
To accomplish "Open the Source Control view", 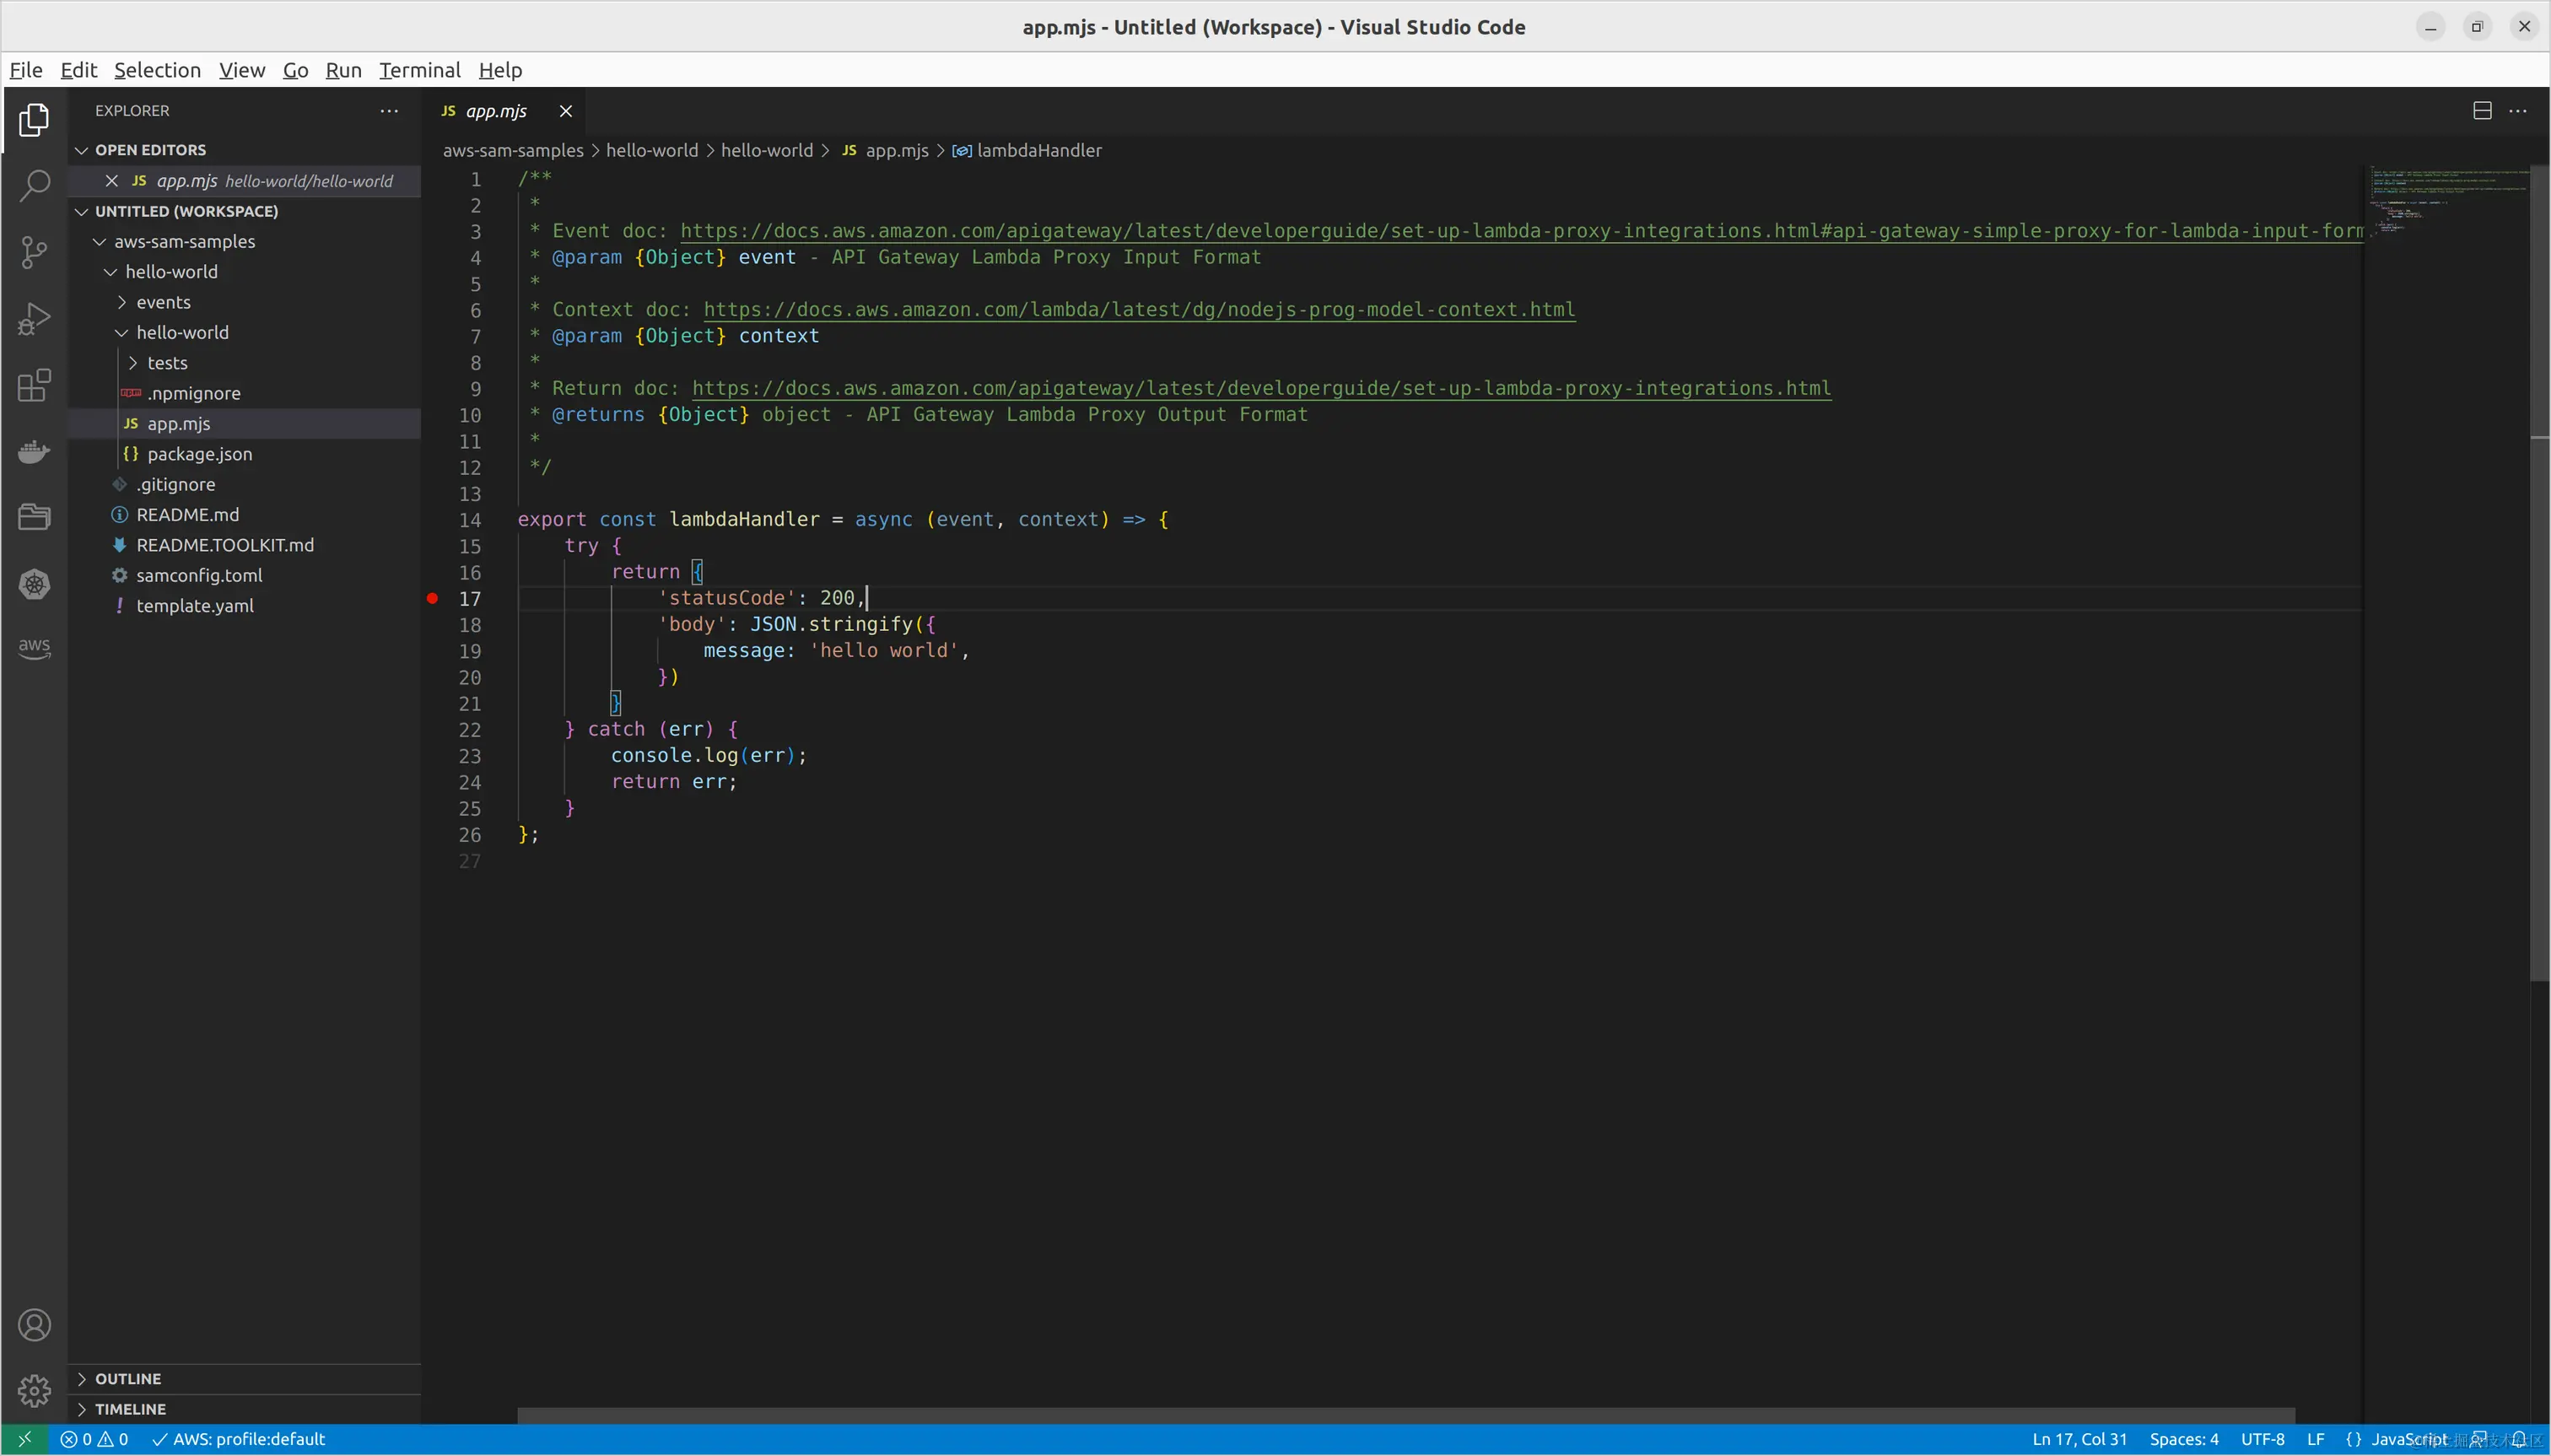I will (x=34, y=252).
